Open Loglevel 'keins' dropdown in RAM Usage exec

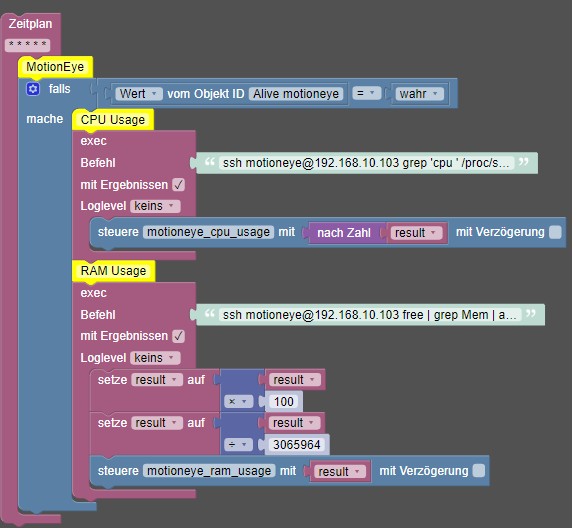pyautogui.click(x=155, y=358)
